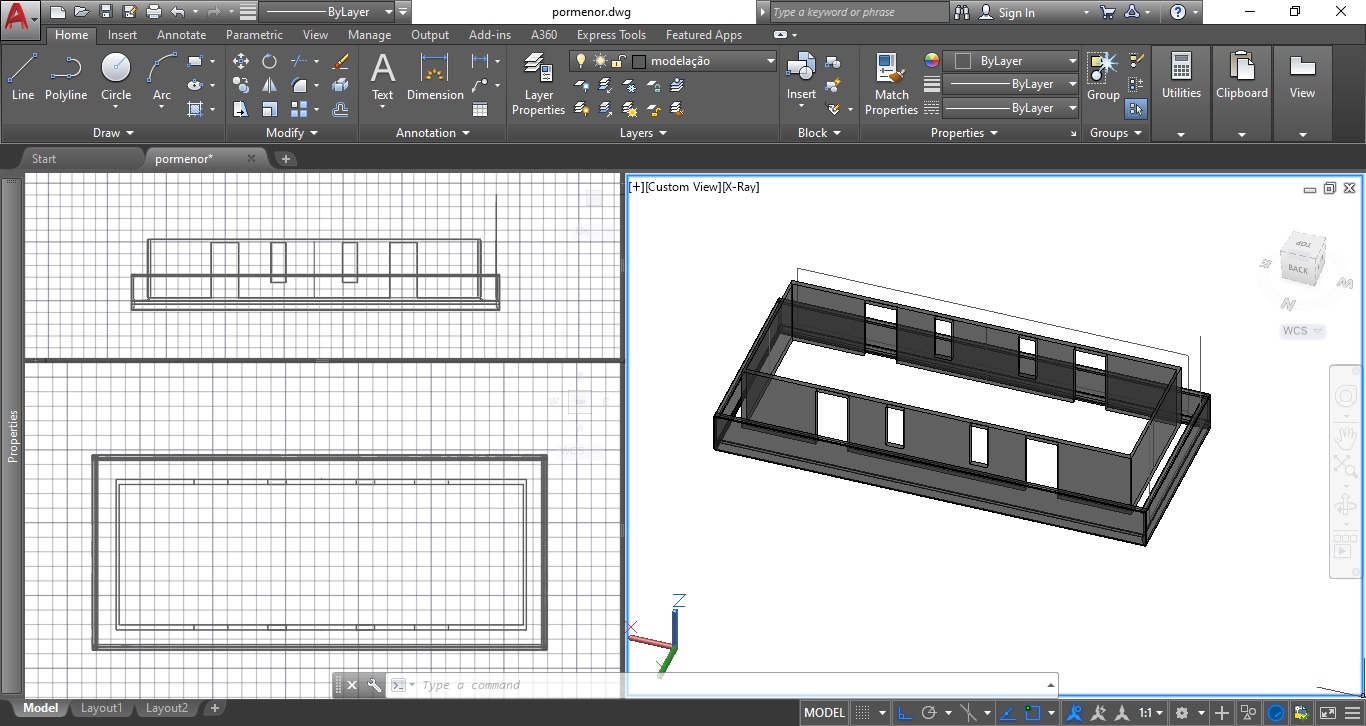Open the modelação layer dropdown

770,61
